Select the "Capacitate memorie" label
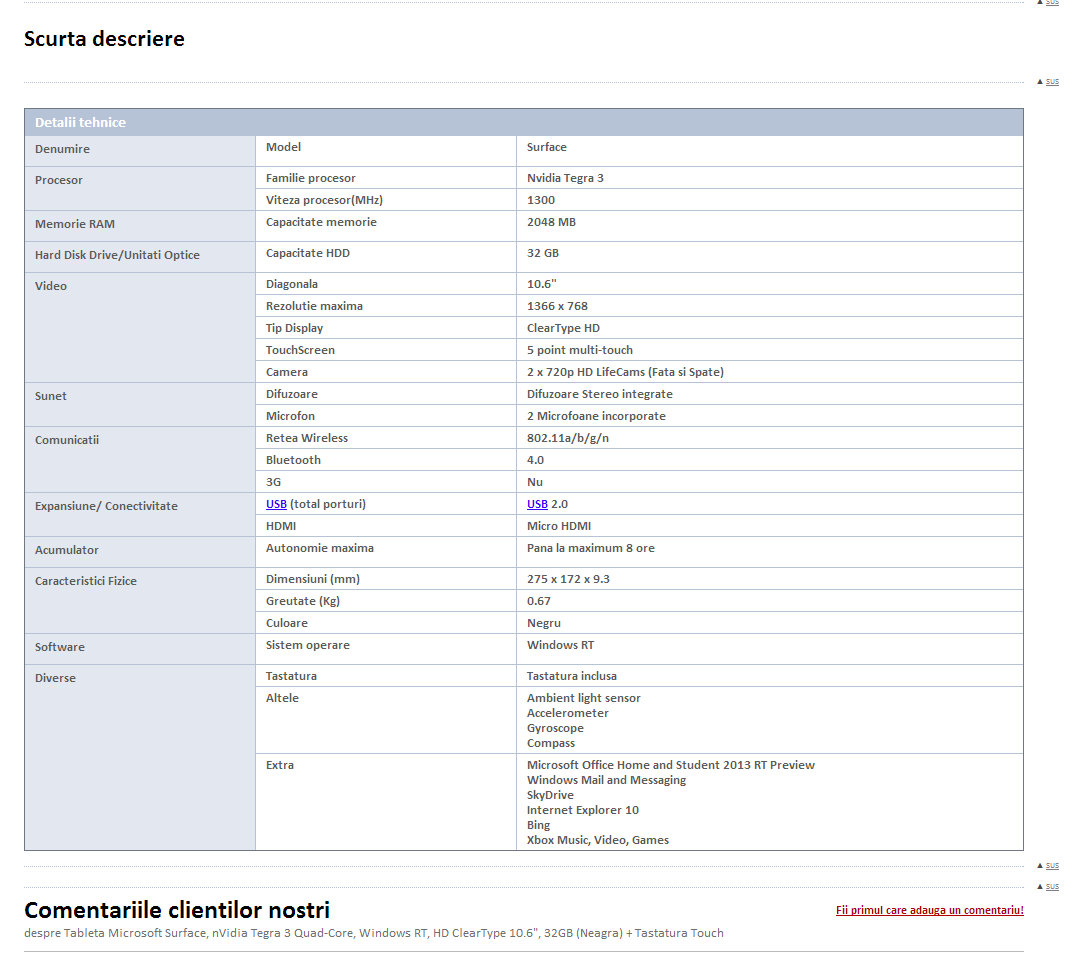 tap(321, 222)
